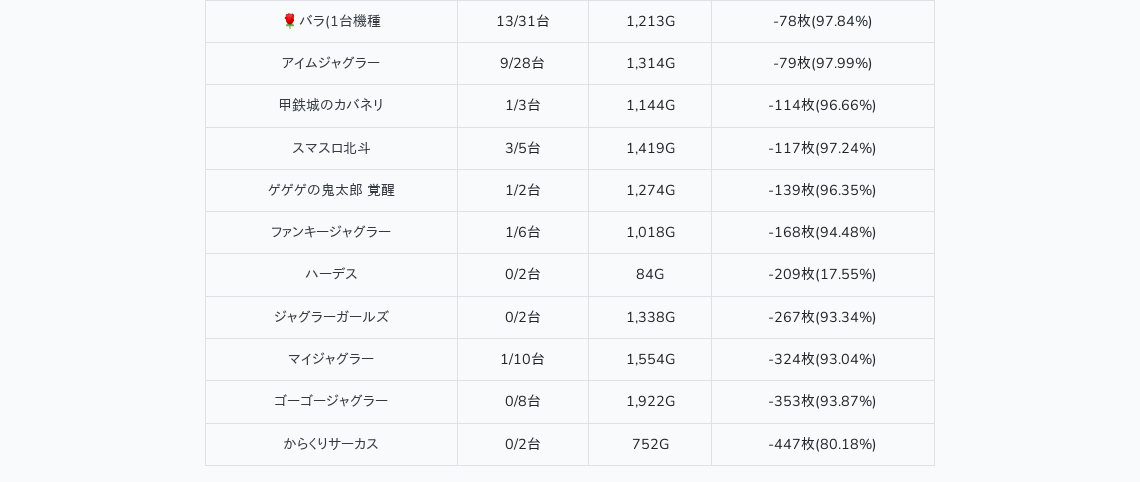
Task: Click the ハーデス machine name
Action: [331, 274]
